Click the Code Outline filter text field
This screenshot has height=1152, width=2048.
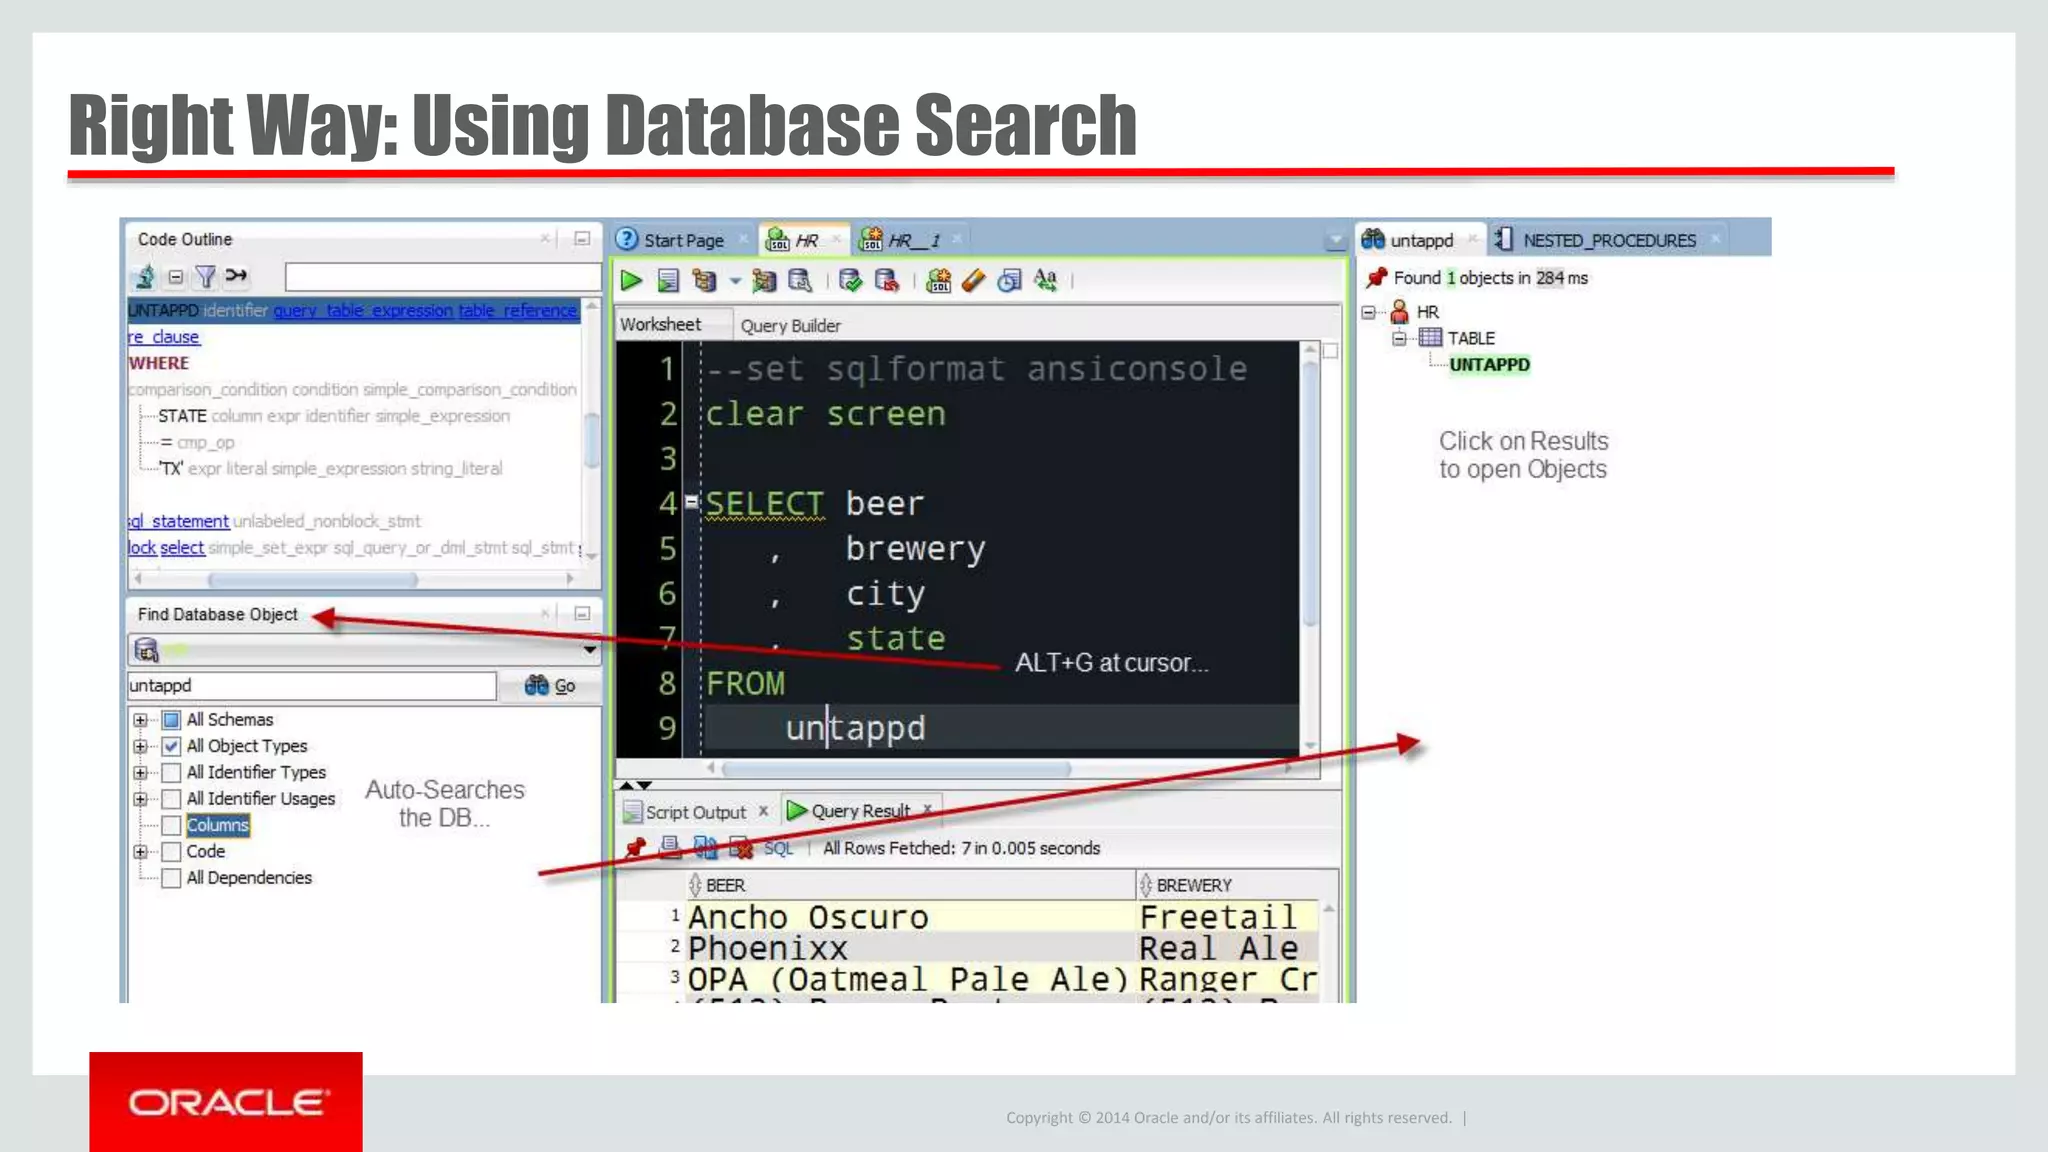pos(442,277)
